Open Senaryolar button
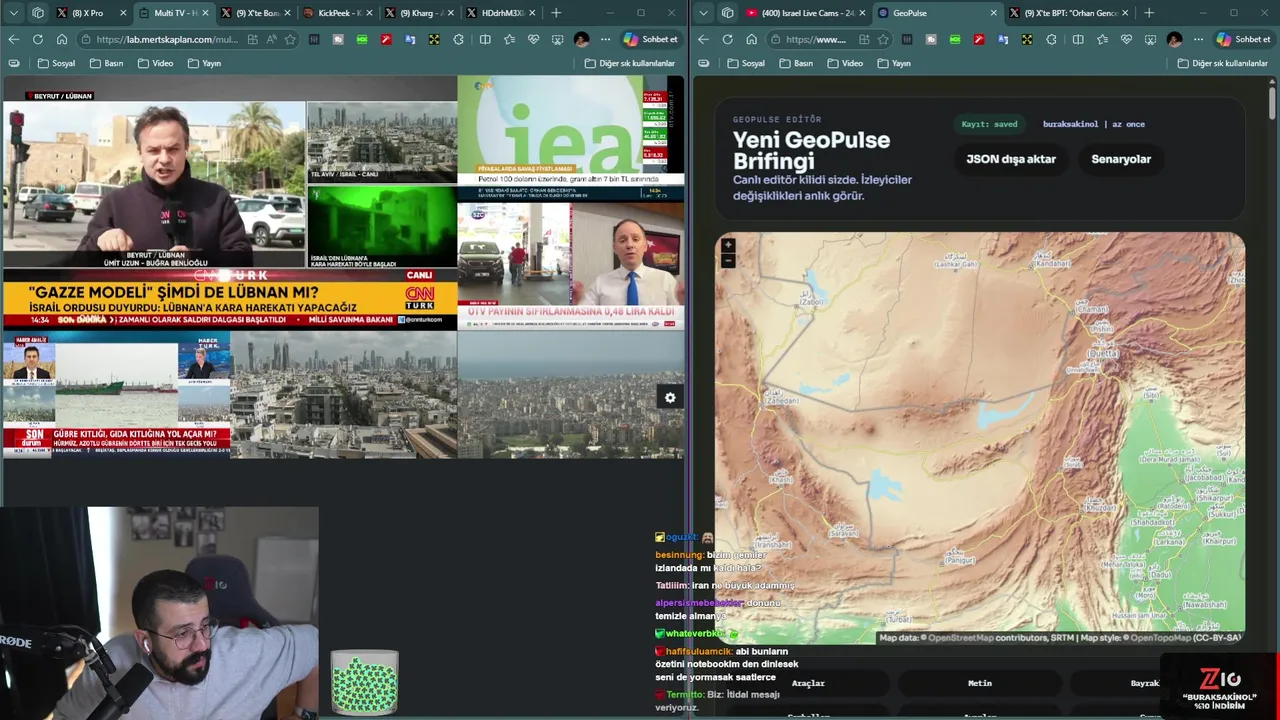Image resolution: width=1280 pixels, height=720 pixels. 1121,159
